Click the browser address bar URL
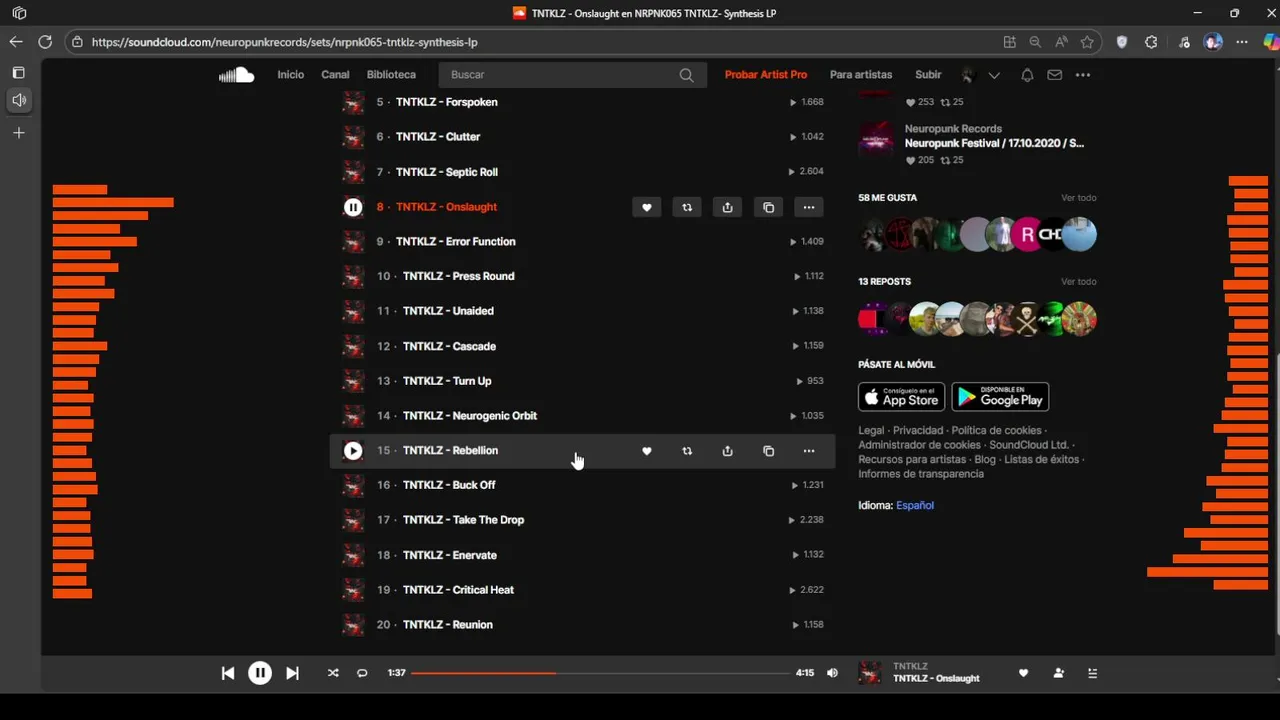This screenshot has height=720, width=1280. coord(284,42)
